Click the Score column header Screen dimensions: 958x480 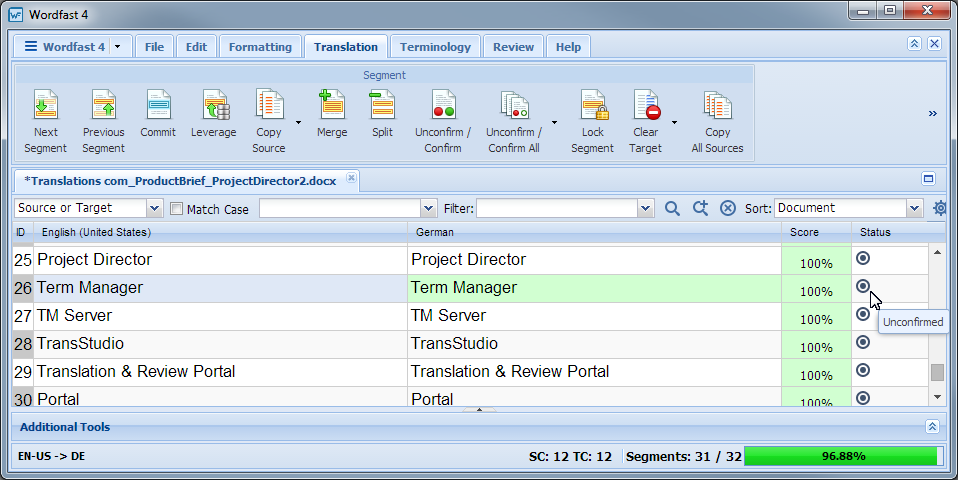pyautogui.click(x=816, y=232)
